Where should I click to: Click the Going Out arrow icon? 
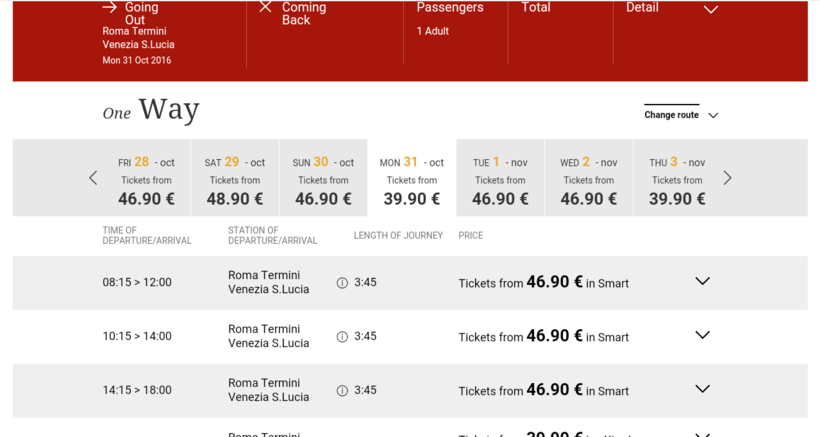click(x=110, y=7)
